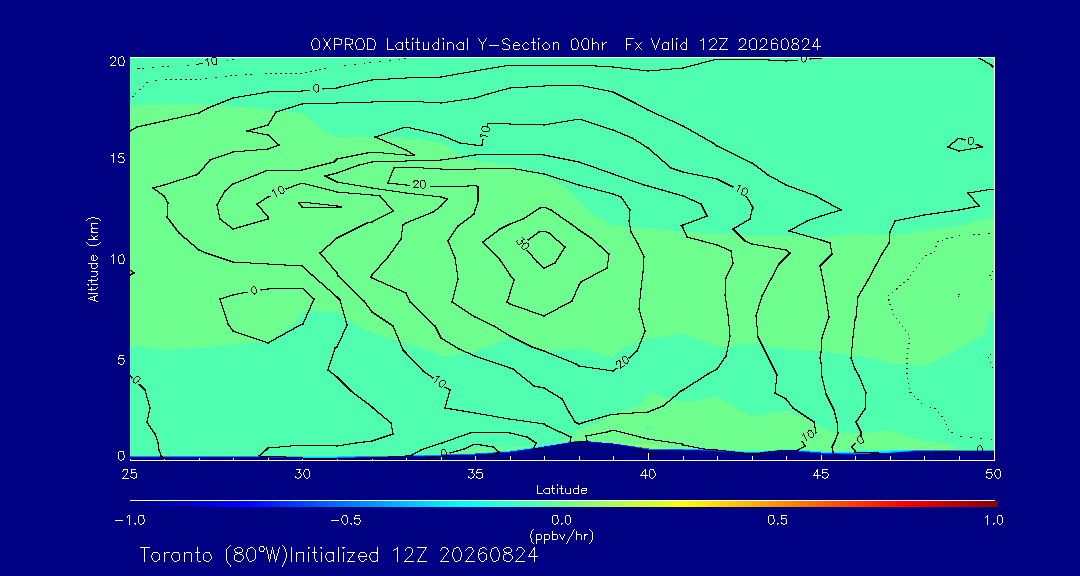The image size is (1080, 576).
Task: Click the latitude 30 tick label
Action: tap(302, 473)
